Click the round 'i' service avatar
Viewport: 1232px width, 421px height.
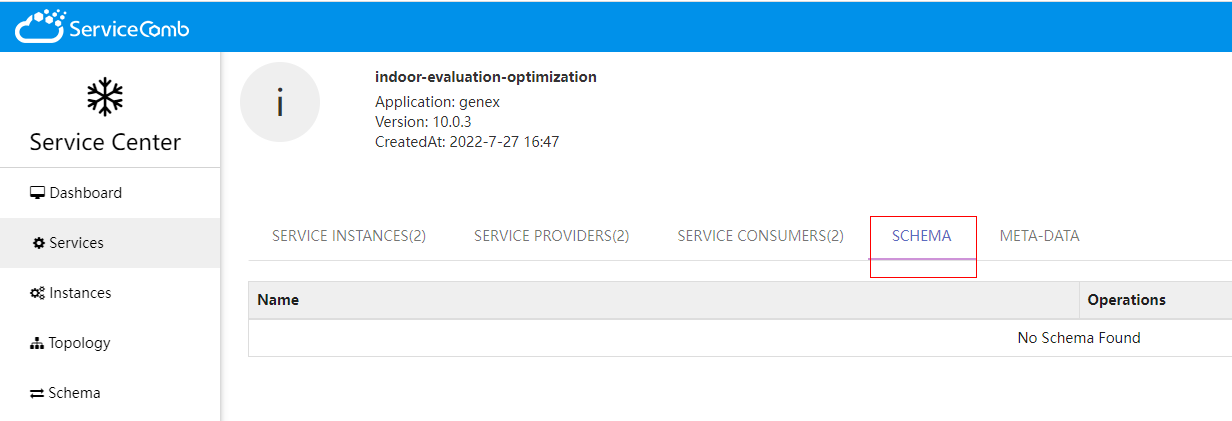(x=280, y=102)
